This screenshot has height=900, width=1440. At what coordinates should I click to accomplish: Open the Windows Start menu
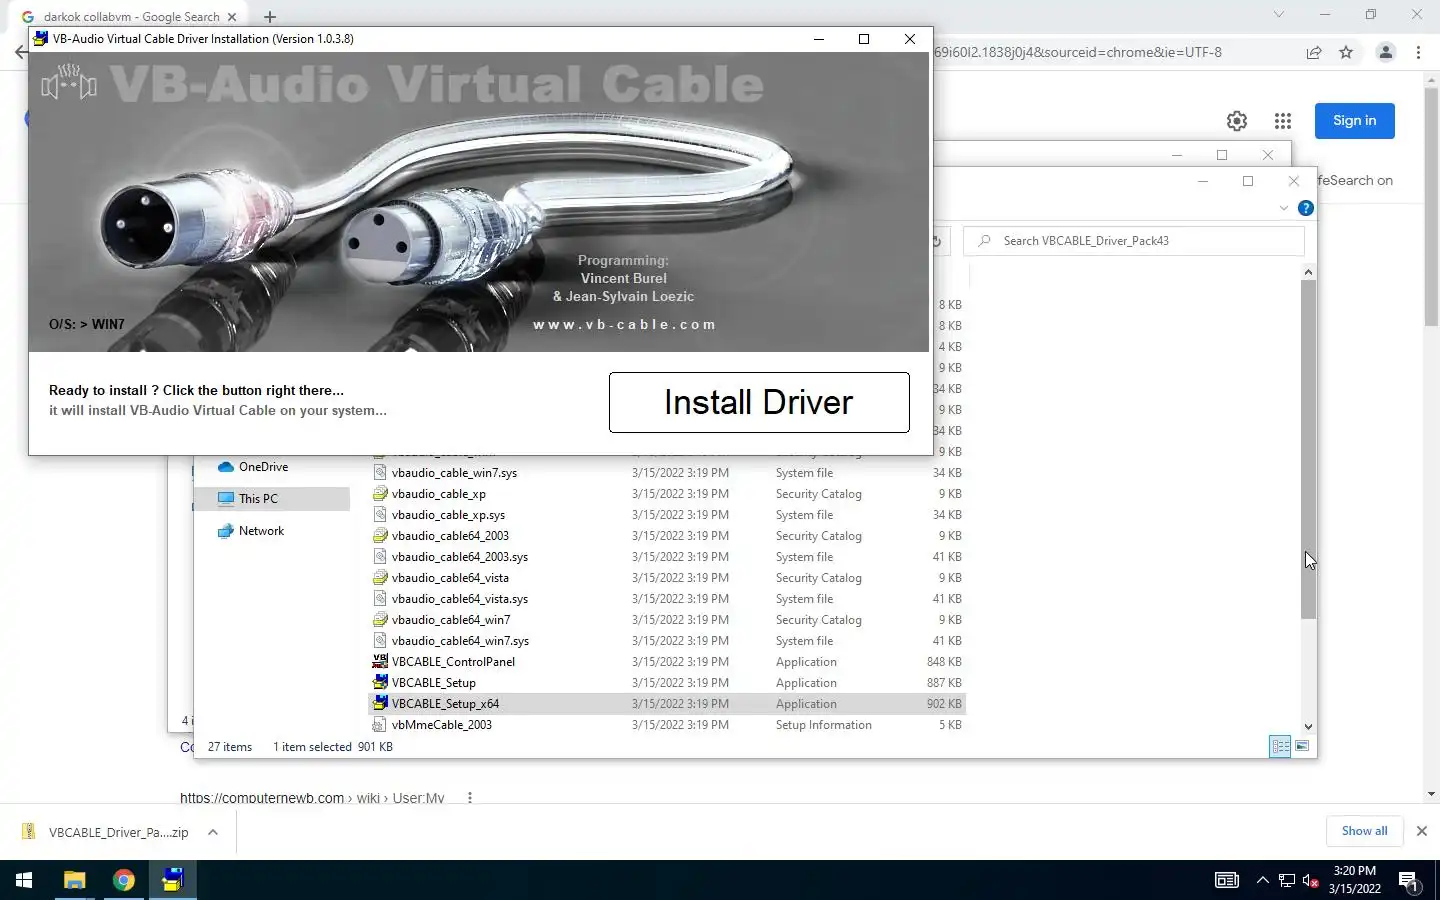(24, 880)
